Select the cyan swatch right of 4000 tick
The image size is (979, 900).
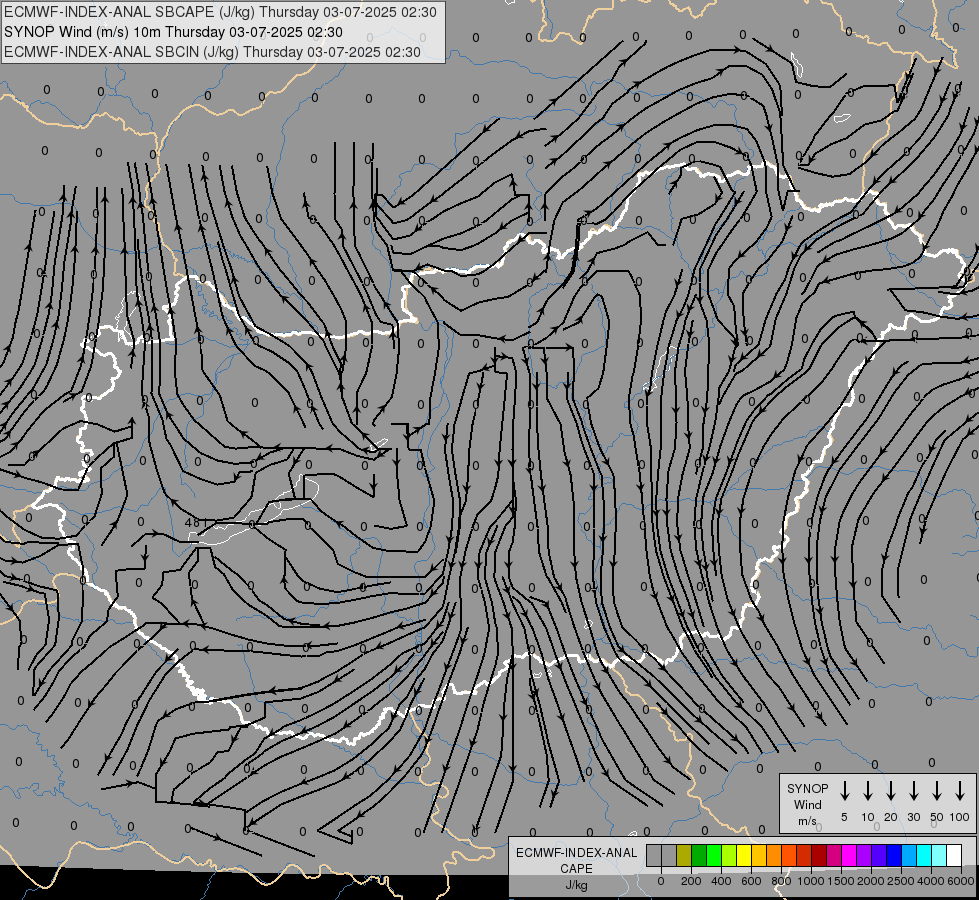click(x=939, y=856)
